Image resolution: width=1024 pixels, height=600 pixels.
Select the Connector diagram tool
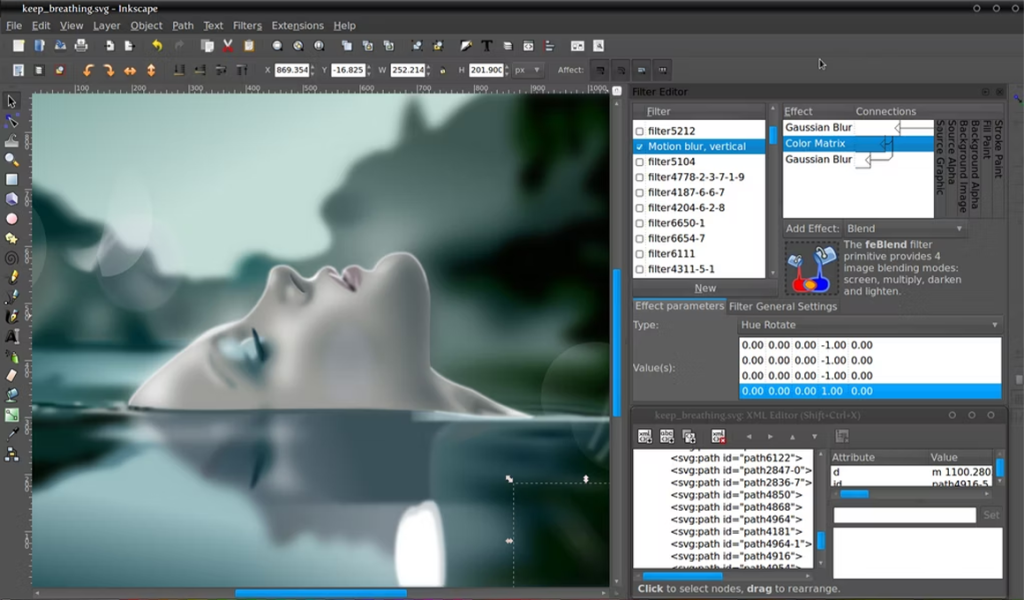[x=11, y=454]
